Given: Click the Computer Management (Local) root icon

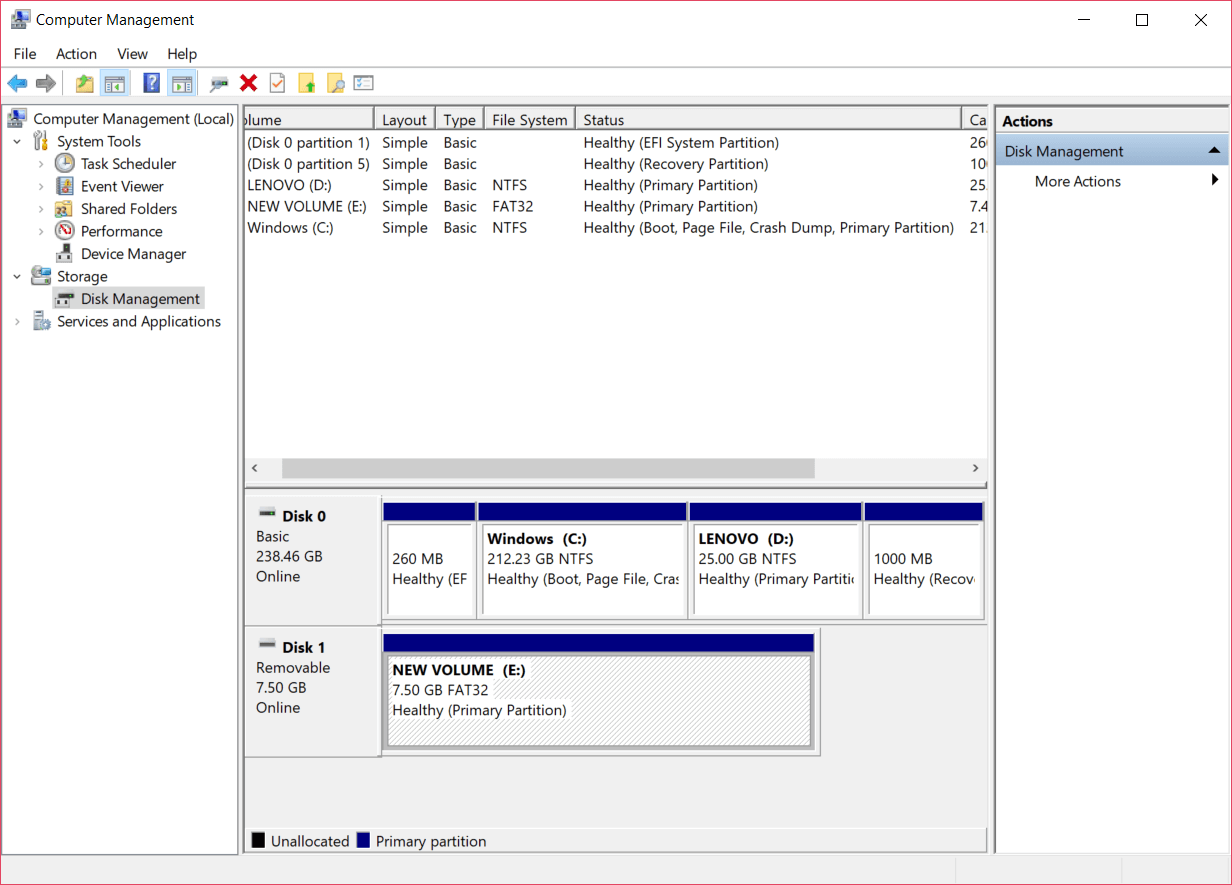Looking at the screenshot, I should click(17, 118).
